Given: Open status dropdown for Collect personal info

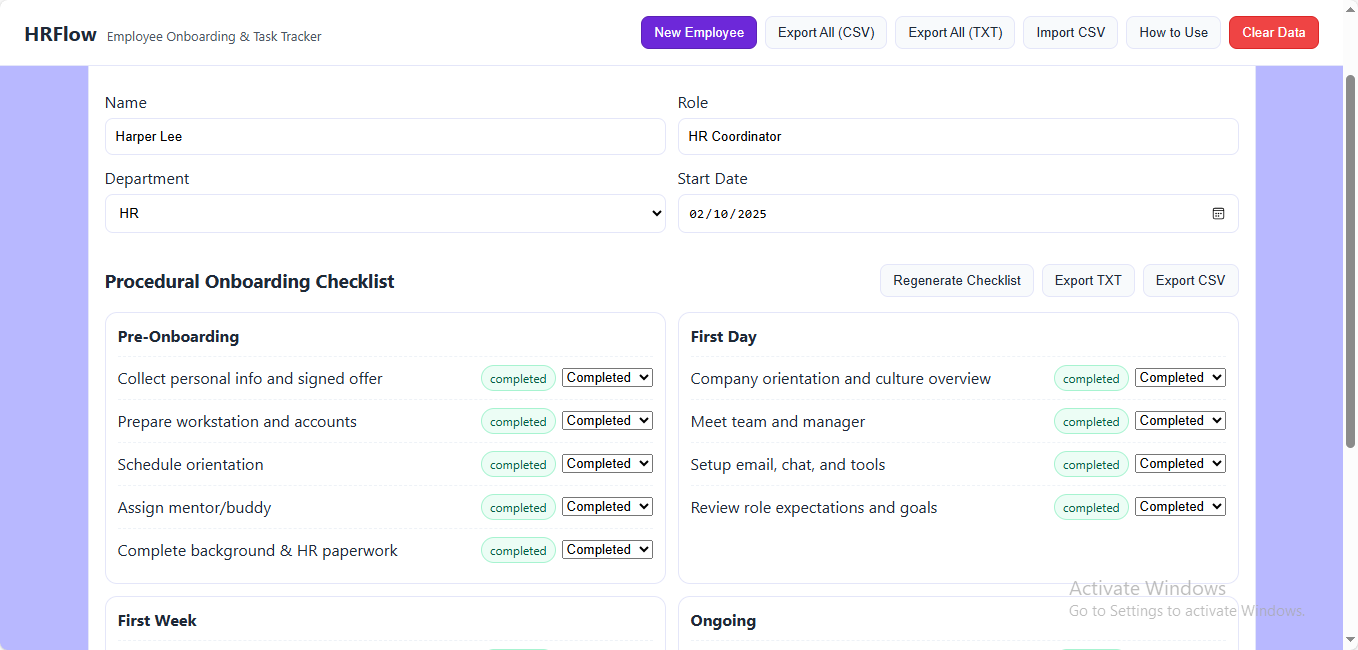Looking at the screenshot, I should click(x=607, y=378).
